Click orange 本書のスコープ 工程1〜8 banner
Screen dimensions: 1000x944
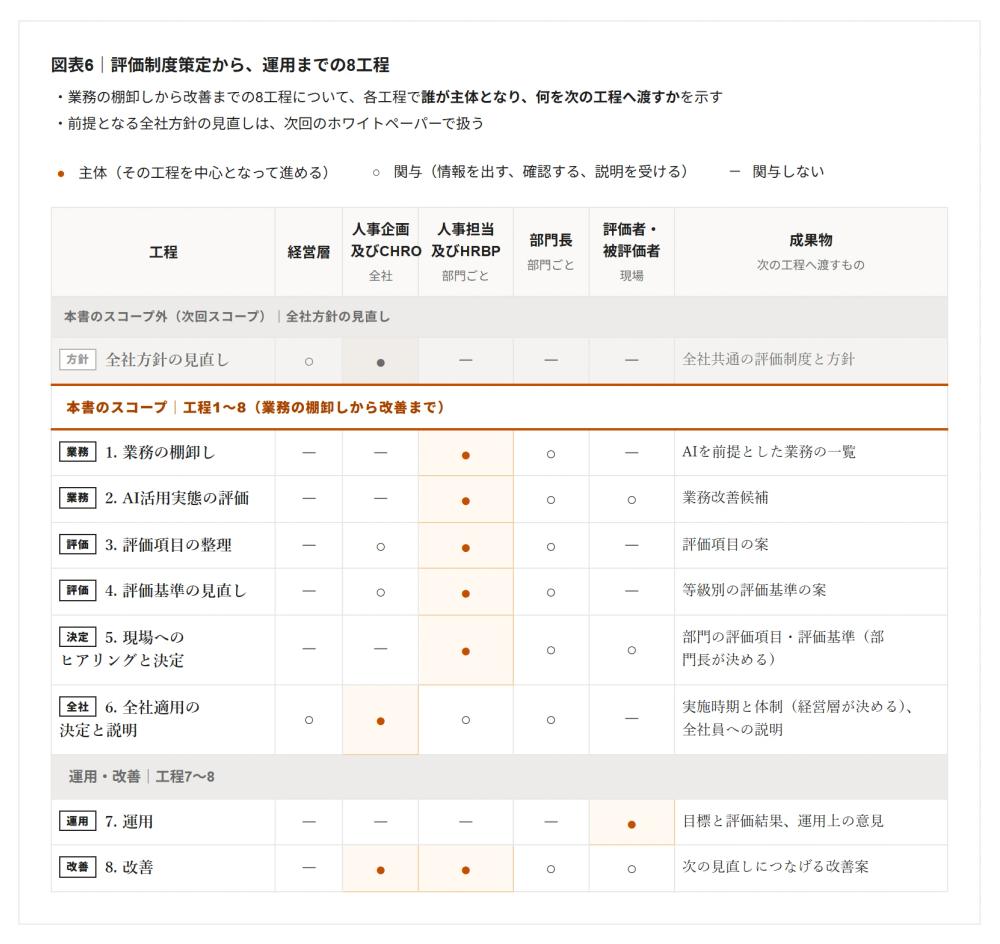tap(499, 407)
